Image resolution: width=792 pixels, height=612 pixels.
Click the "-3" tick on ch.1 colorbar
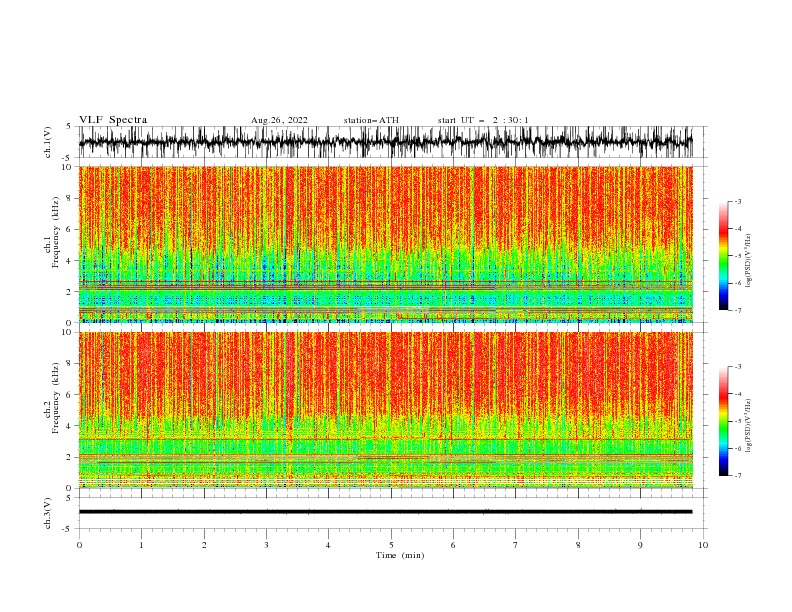point(737,201)
